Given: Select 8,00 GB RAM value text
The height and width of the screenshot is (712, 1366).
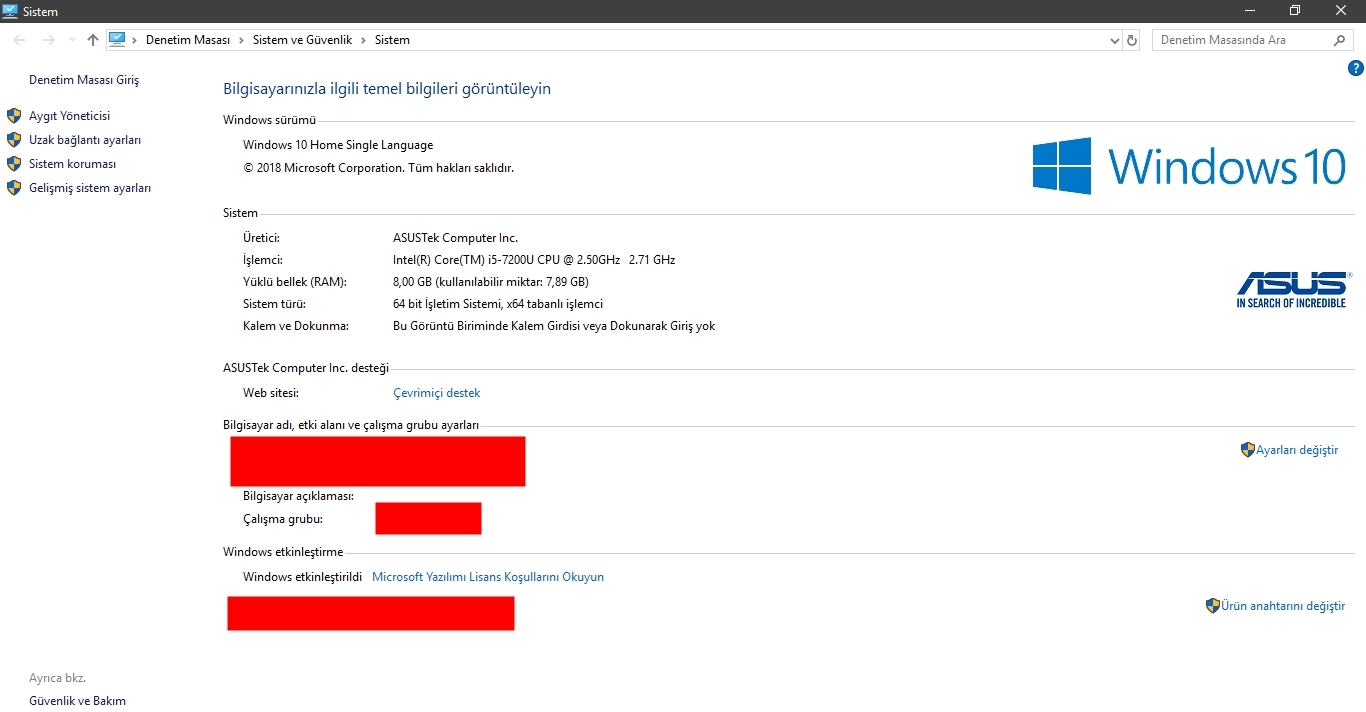Looking at the screenshot, I should point(491,282).
